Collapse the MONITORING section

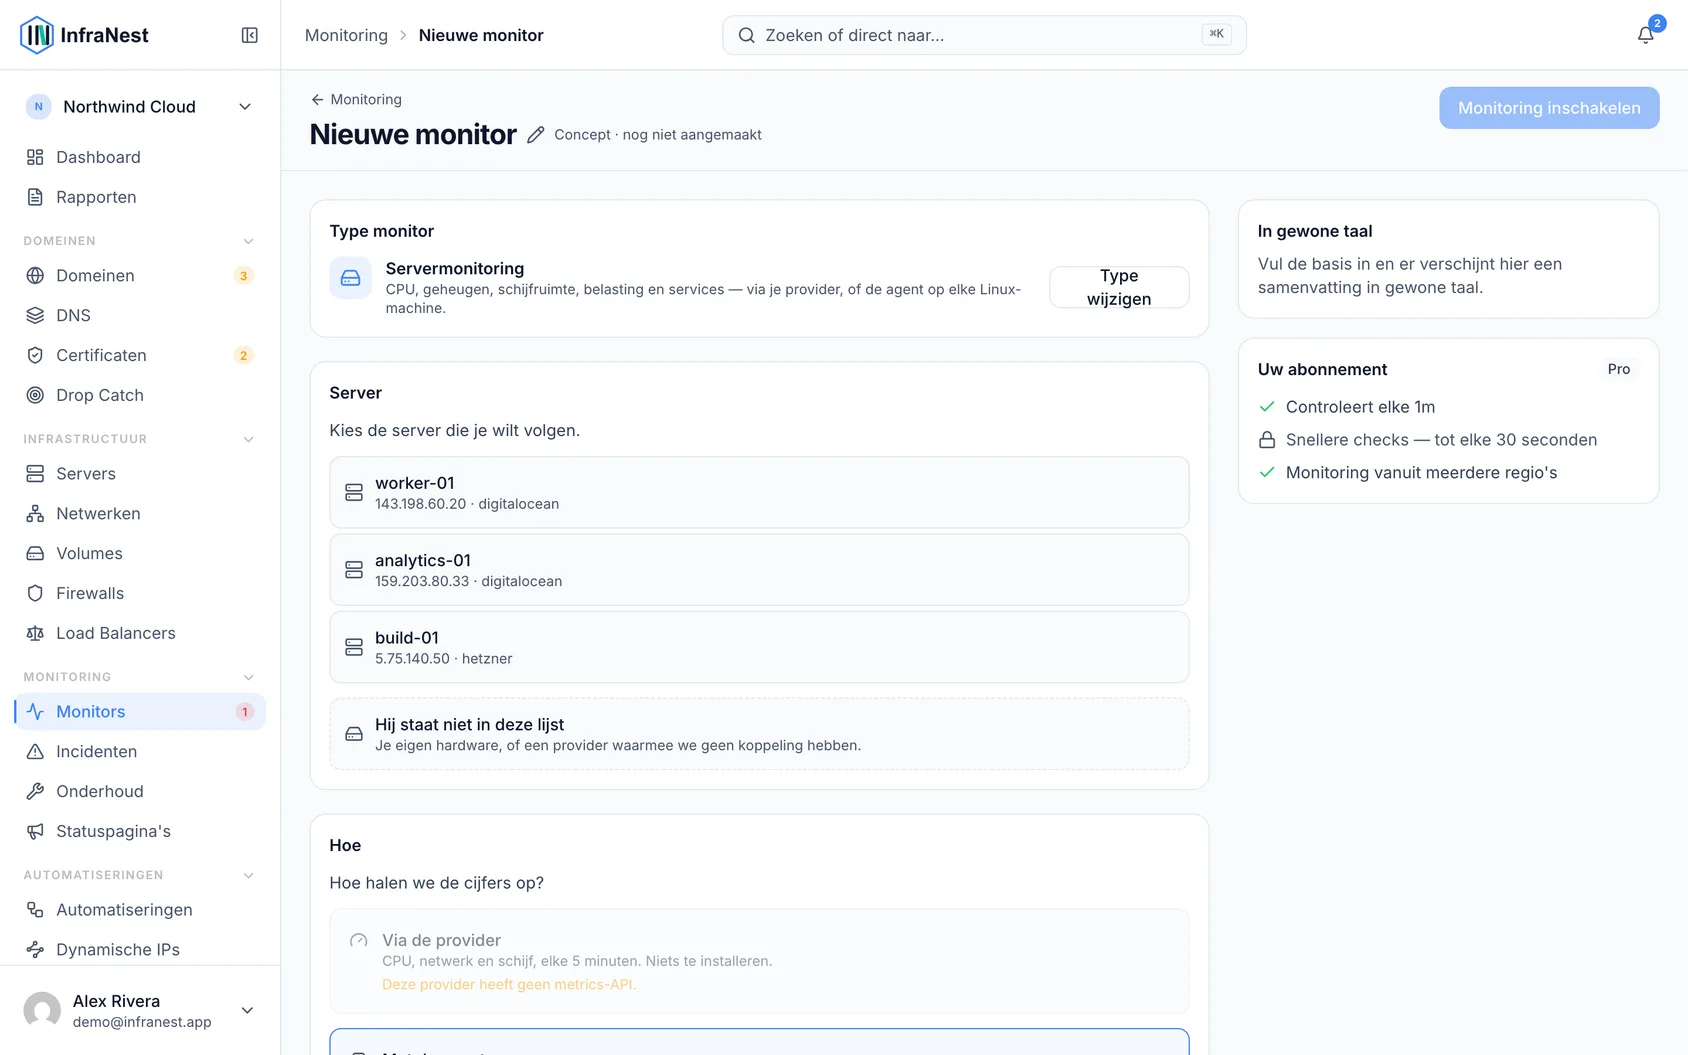248,677
